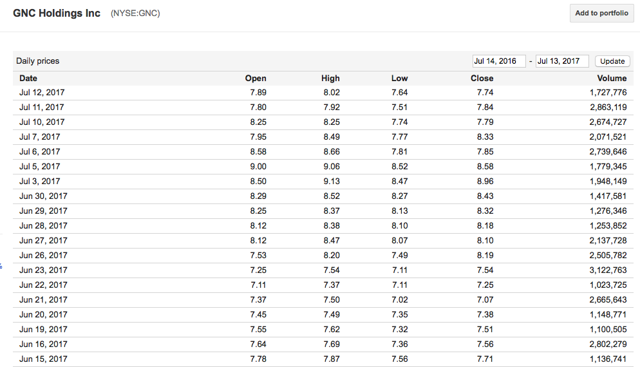This screenshot has height=367, width=640.
Task: Focus the end date field Jul 13, 2017
Action: coord(562,61)
